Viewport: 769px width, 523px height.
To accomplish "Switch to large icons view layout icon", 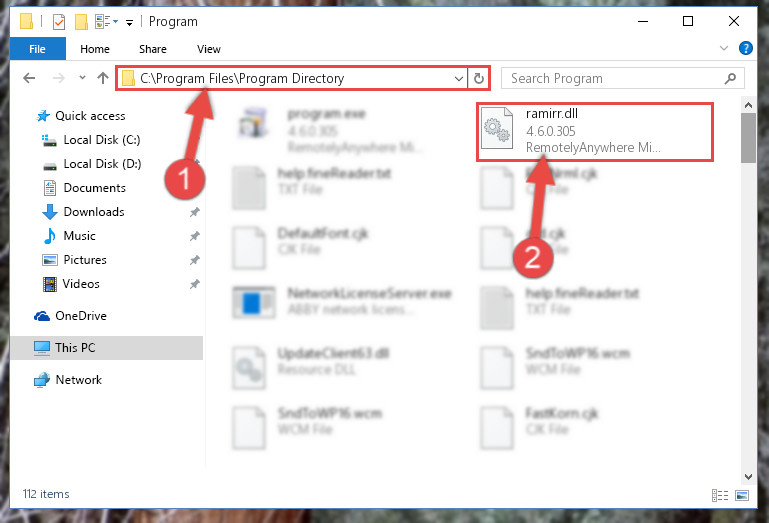I will pos(742,495).
